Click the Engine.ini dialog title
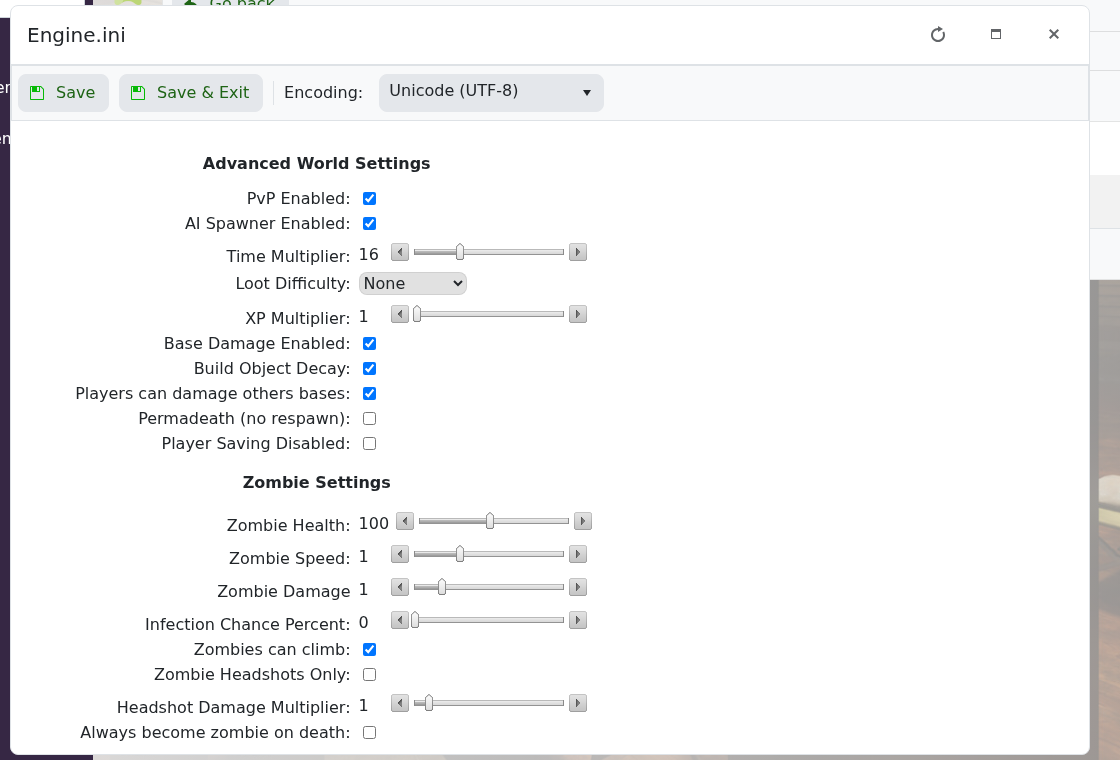The width and height of the screenshot is (1120, 760). pyautogui.click(x=76, y=35)
